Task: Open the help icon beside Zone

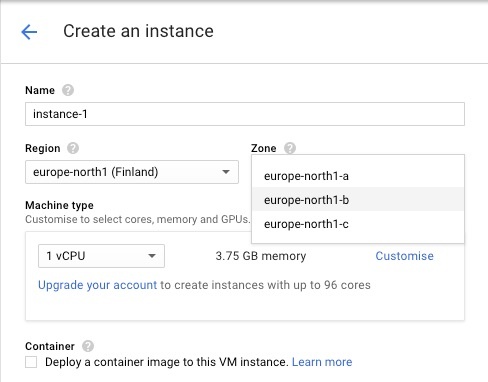Action: click(290, 148)
